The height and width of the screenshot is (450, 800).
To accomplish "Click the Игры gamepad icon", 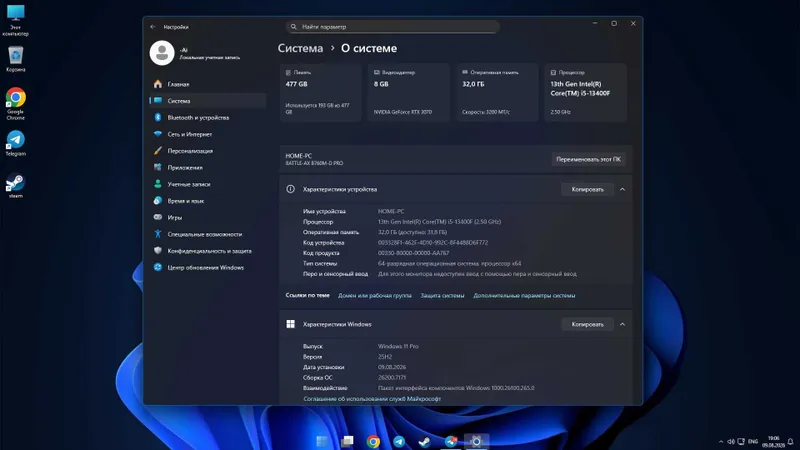I will [158, 217].
